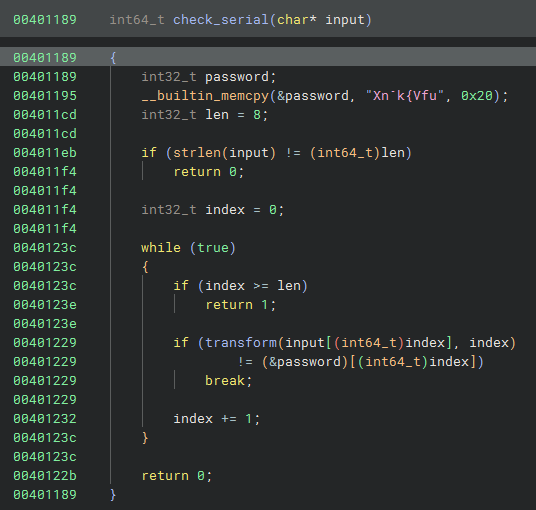Click the len variable in declaration
The width and height of the screenshot is (536, 510).
[217, 115]
